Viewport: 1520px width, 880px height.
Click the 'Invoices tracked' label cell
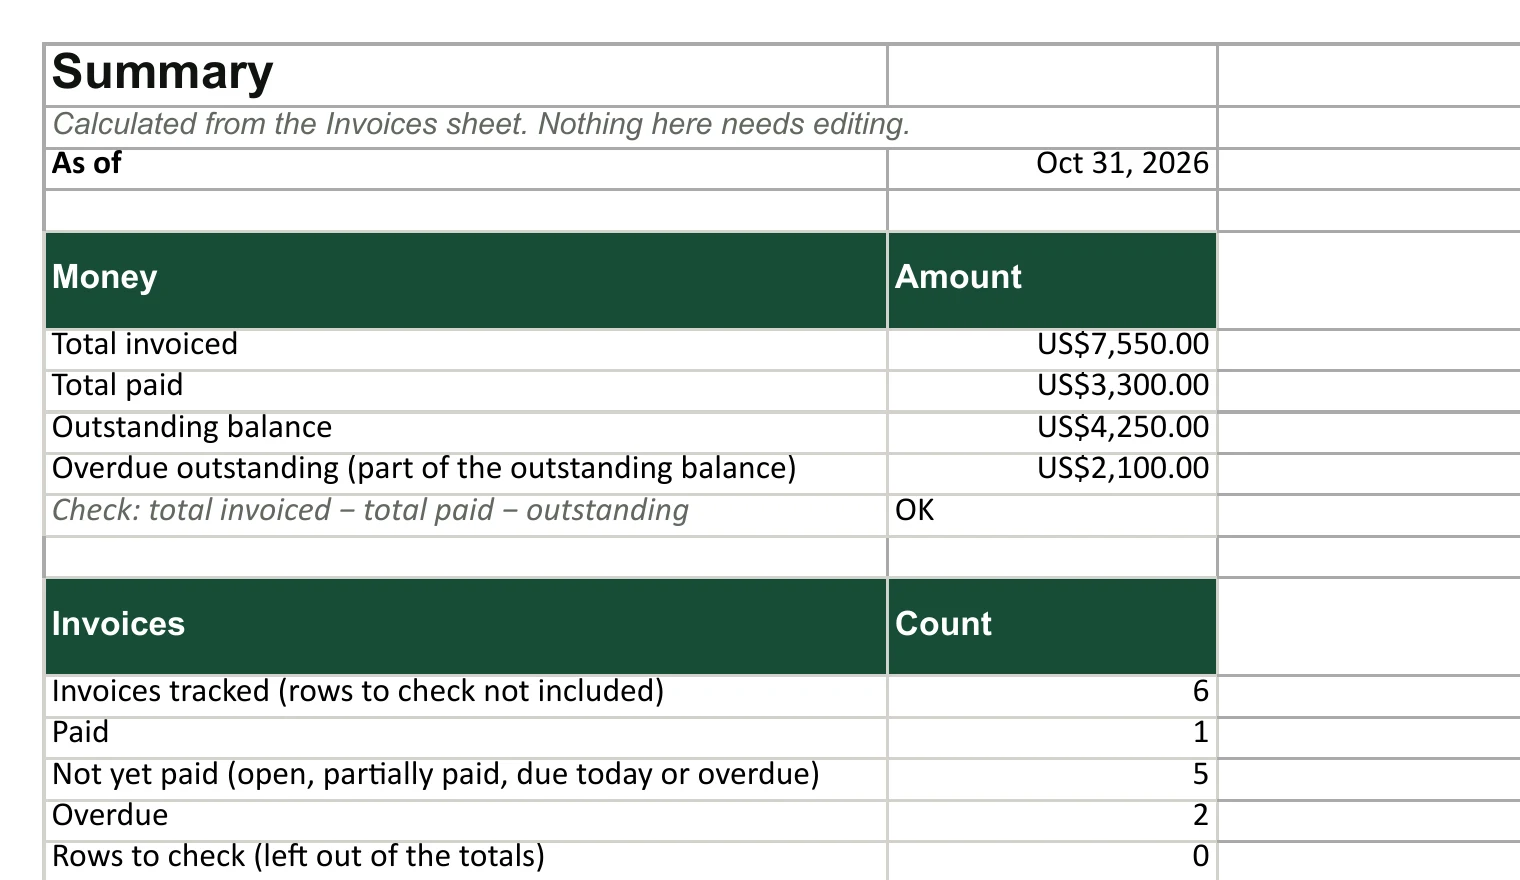click(466, 696)
